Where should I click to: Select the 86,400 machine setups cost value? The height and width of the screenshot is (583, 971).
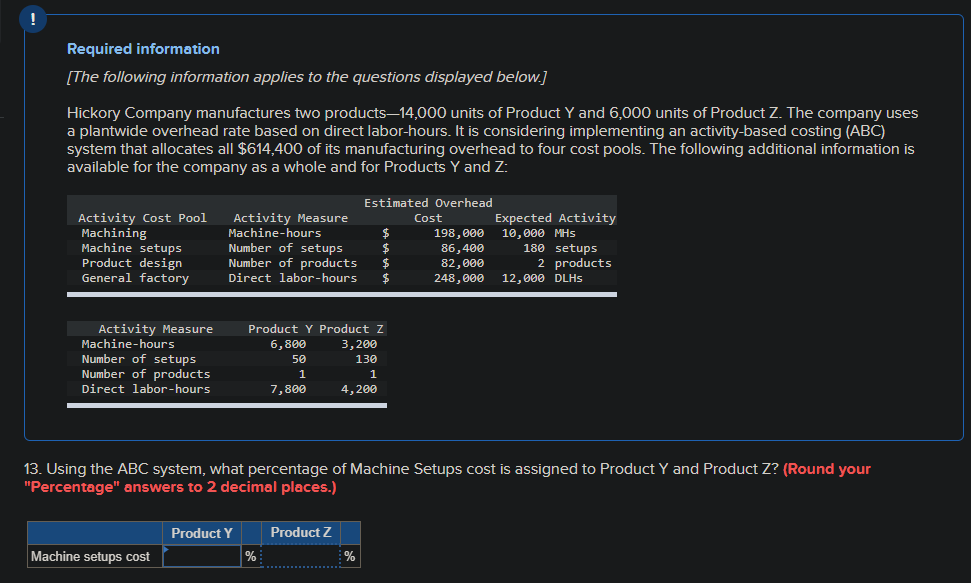tap(463, 248)
